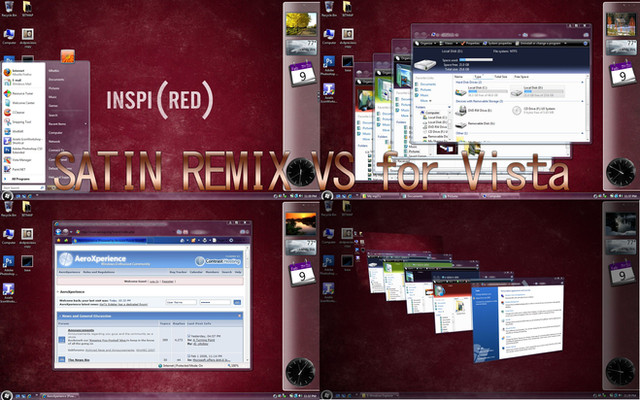Collapse Devices with Removable Storage group arrow
The height and width of the screenshot is (400, 640).
click(x=582, y=101)
